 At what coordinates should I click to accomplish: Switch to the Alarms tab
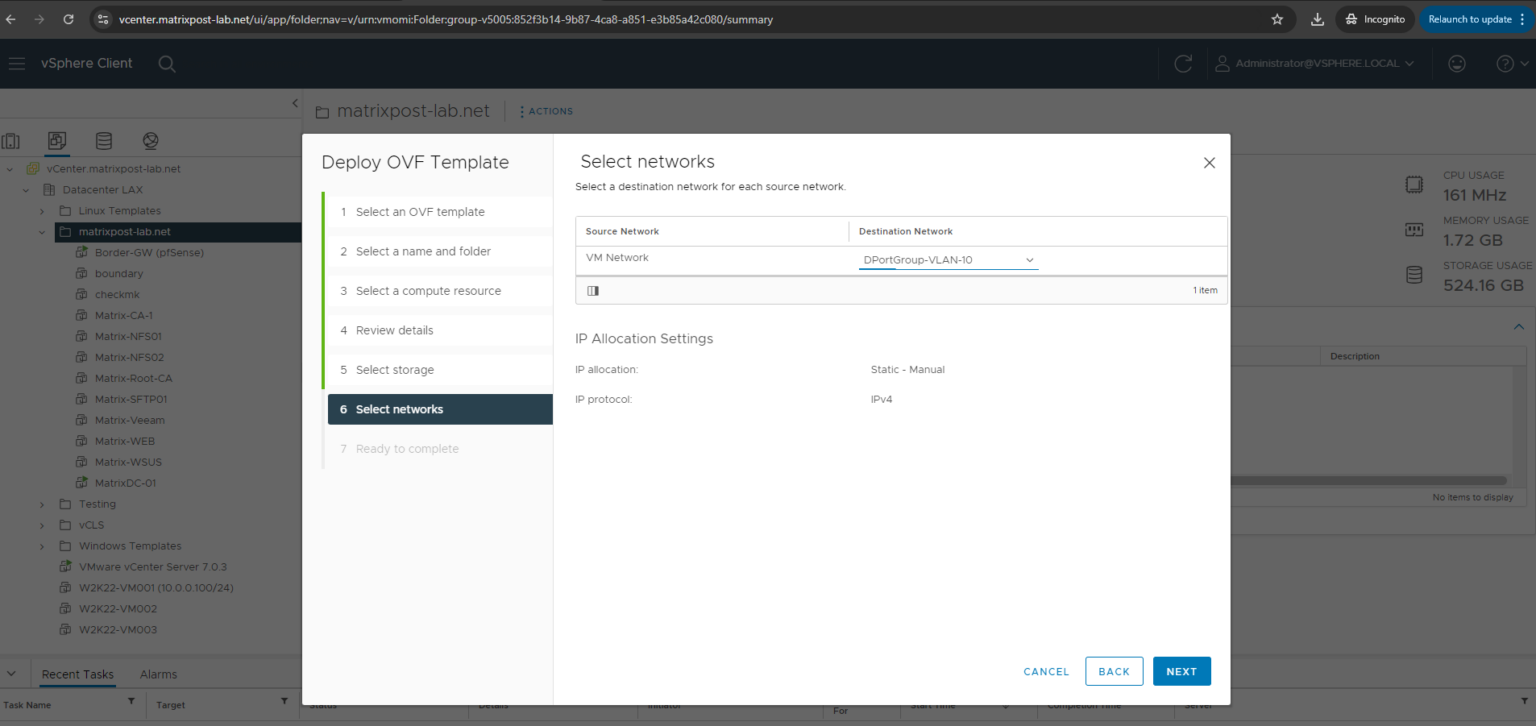pos(157,674)
